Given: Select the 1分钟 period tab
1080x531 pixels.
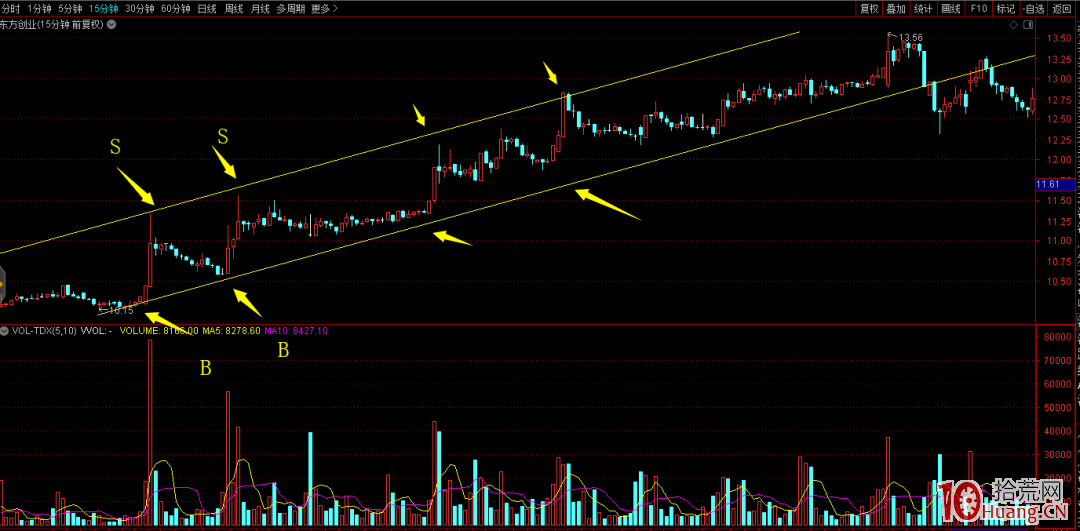Looking at the screenshot, I should pyautogui.click(x=39, y=9).
